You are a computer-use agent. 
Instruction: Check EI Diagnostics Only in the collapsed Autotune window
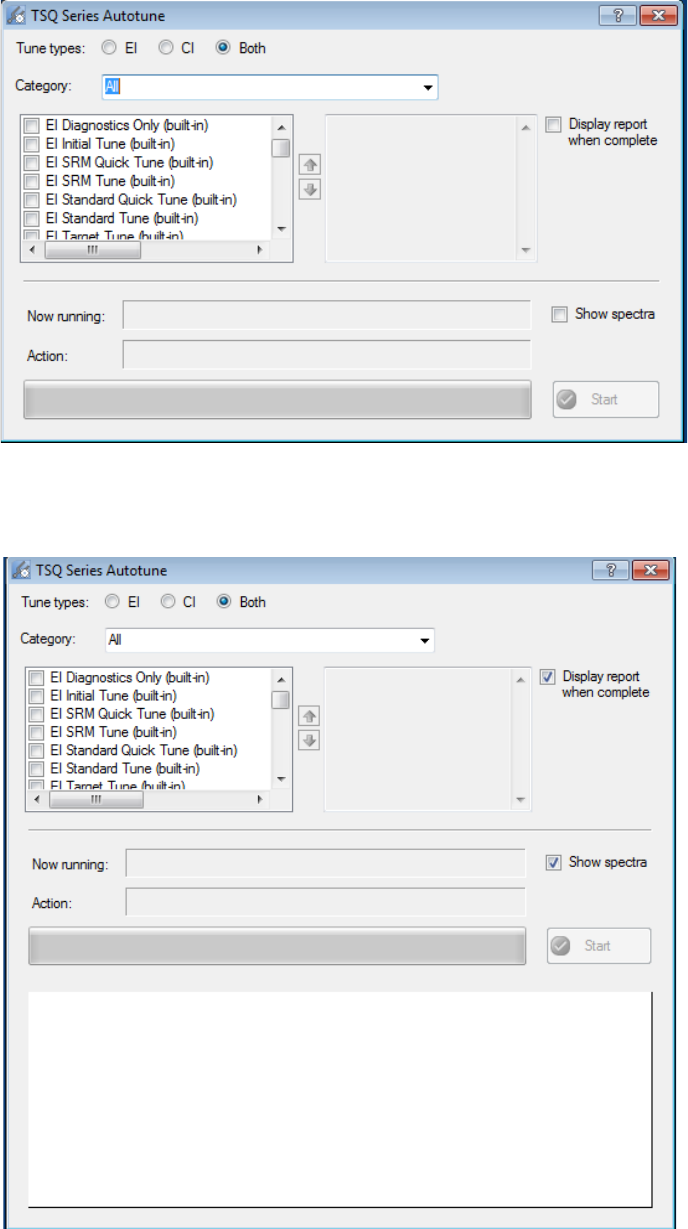32,126
